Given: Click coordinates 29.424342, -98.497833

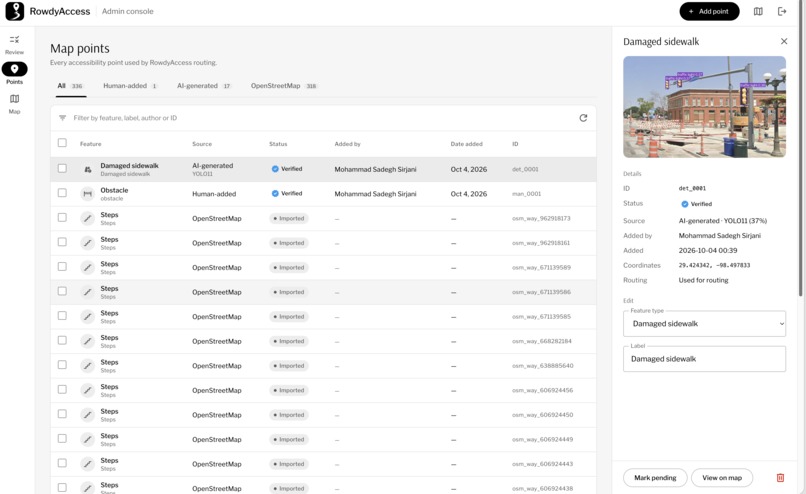Looking at the screenshot, I should 714,265.
